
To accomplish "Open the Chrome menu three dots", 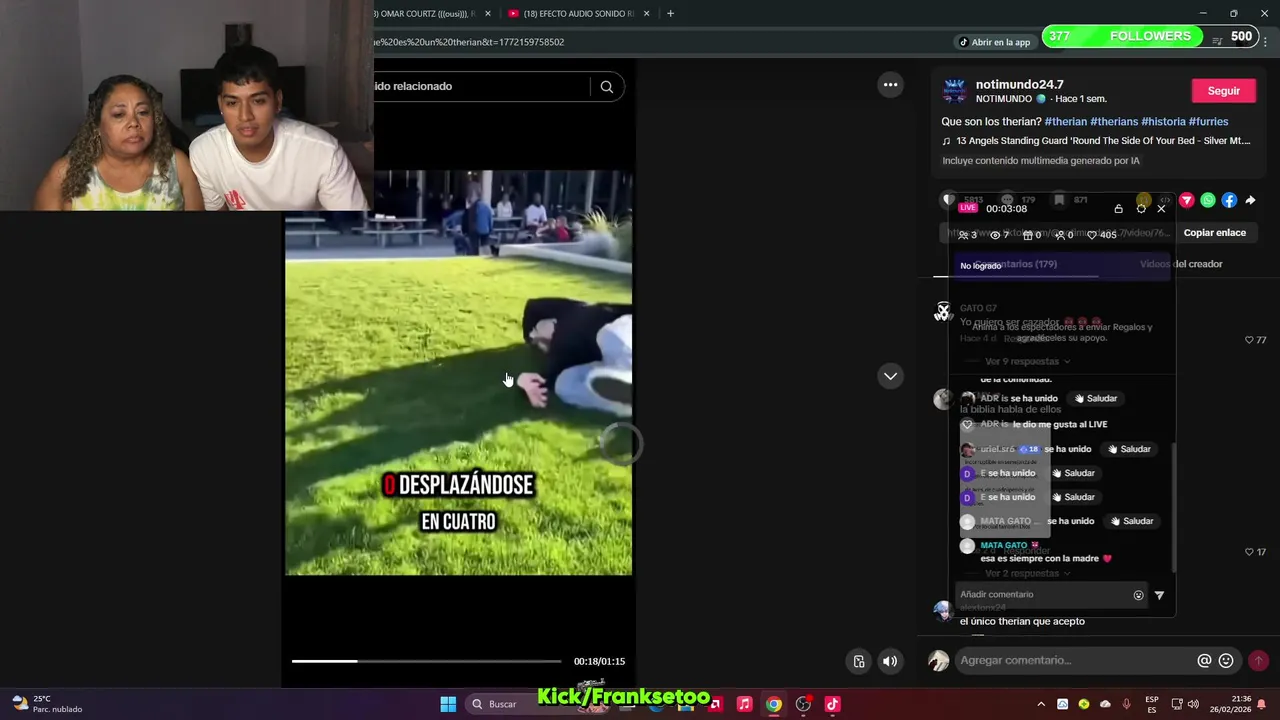I will (x=1265, y=42).
